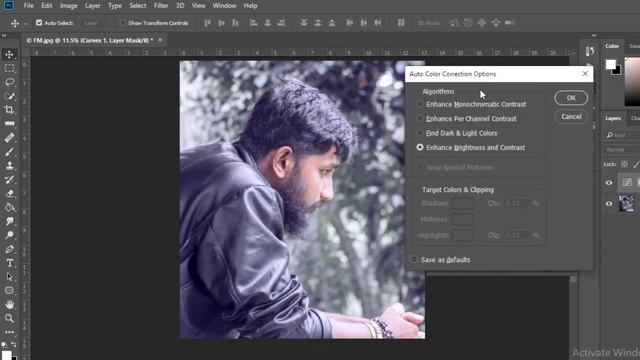This screenshot has height=360, width=640.
Task: Open the Filter menu
Action: click(x=161, y=6)
